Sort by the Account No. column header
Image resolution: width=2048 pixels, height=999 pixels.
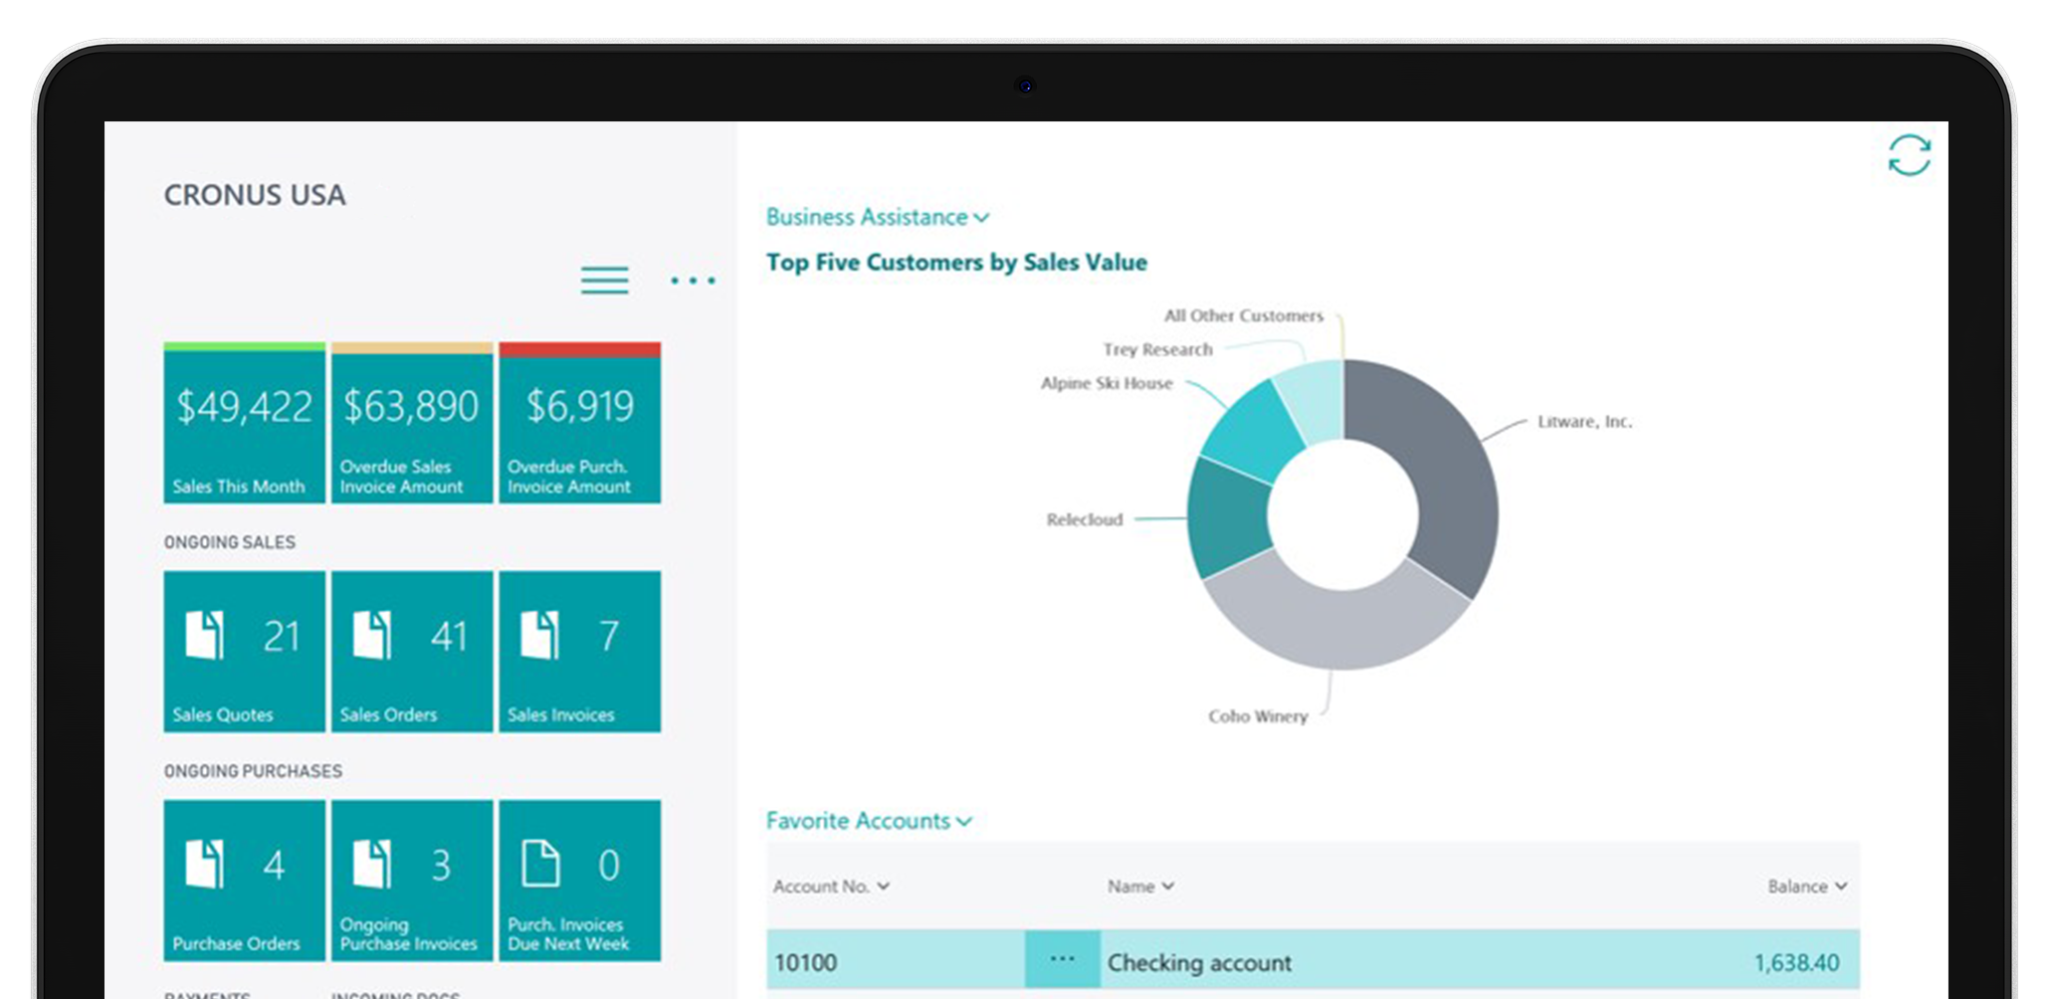(831, 886)
